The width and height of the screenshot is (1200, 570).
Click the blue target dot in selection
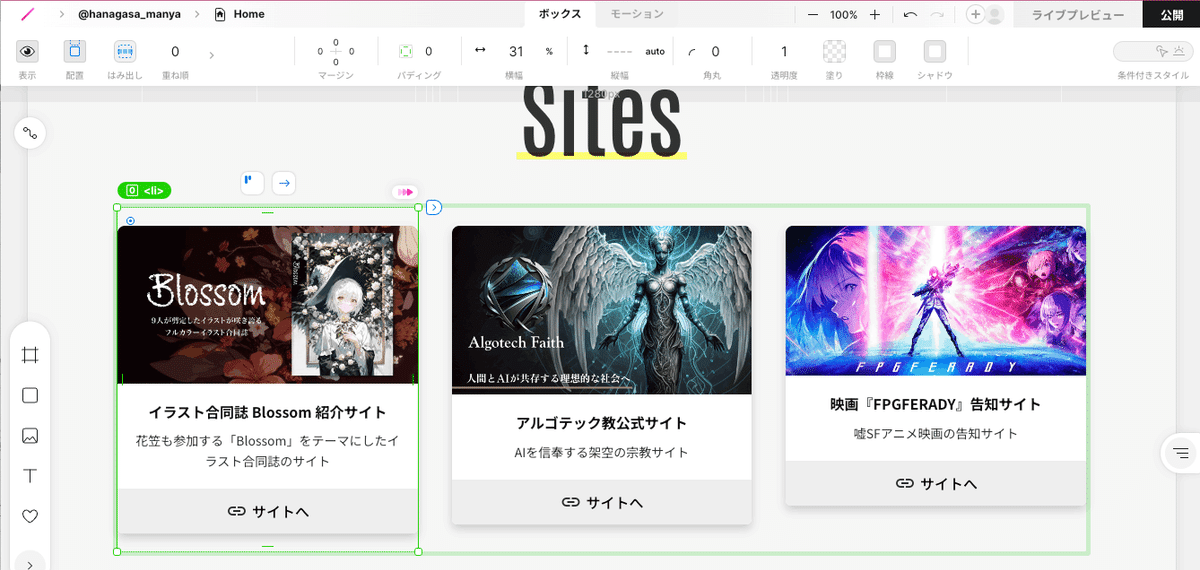pyautogui.click(x=131, y=220)
